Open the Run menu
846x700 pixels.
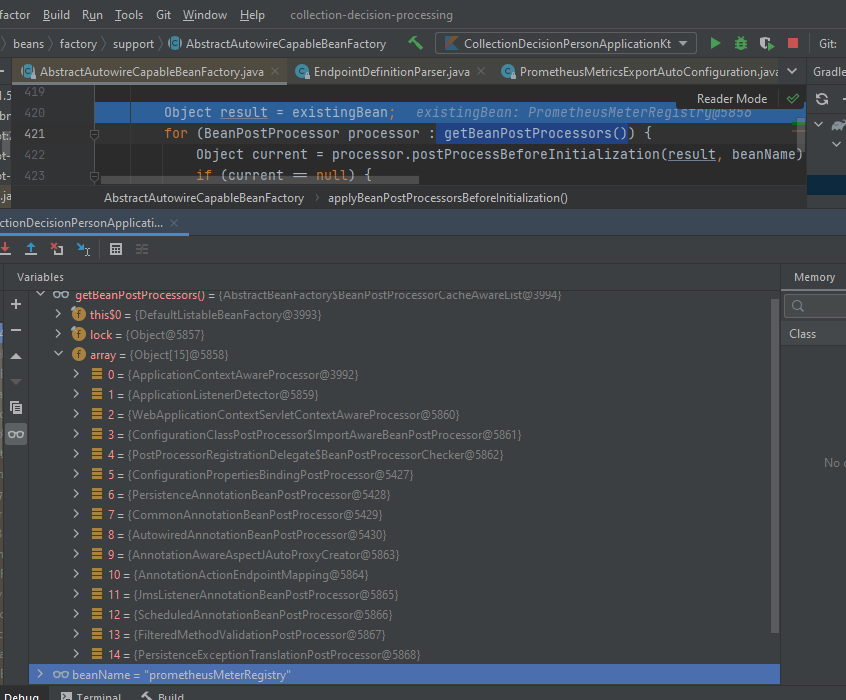click(x=92, y=15)
